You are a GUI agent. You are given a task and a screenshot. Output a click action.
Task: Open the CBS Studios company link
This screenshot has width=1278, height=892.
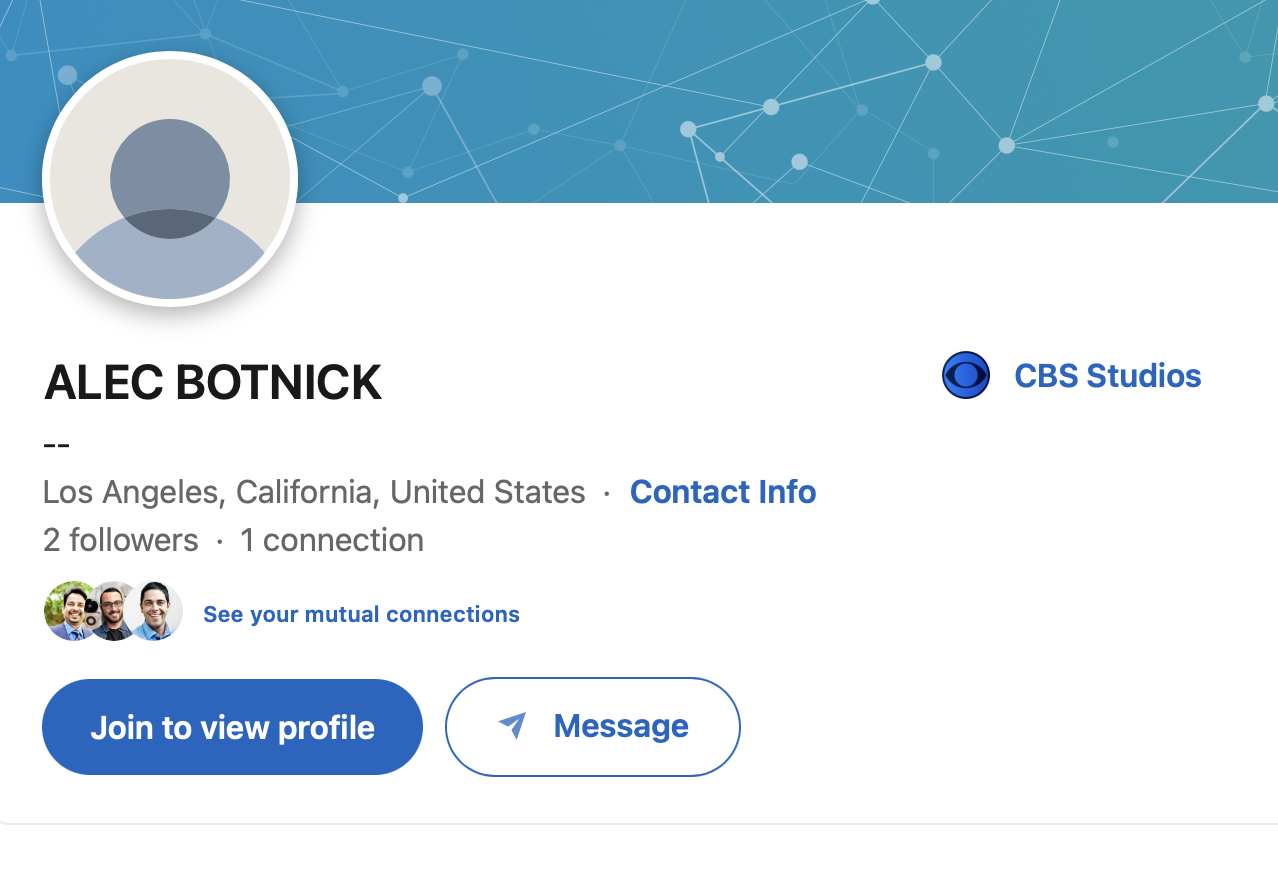1108,376
